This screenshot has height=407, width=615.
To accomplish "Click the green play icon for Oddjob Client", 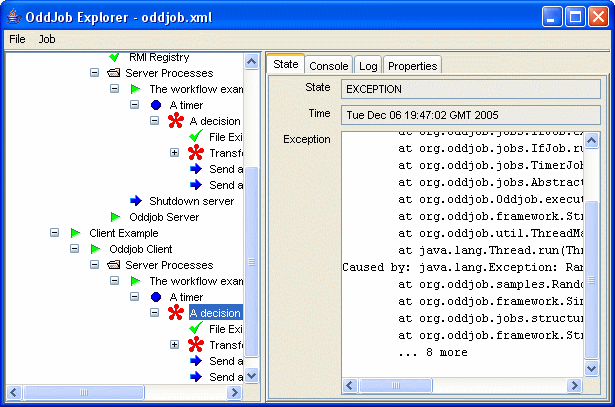I will (x=96, y=249).
